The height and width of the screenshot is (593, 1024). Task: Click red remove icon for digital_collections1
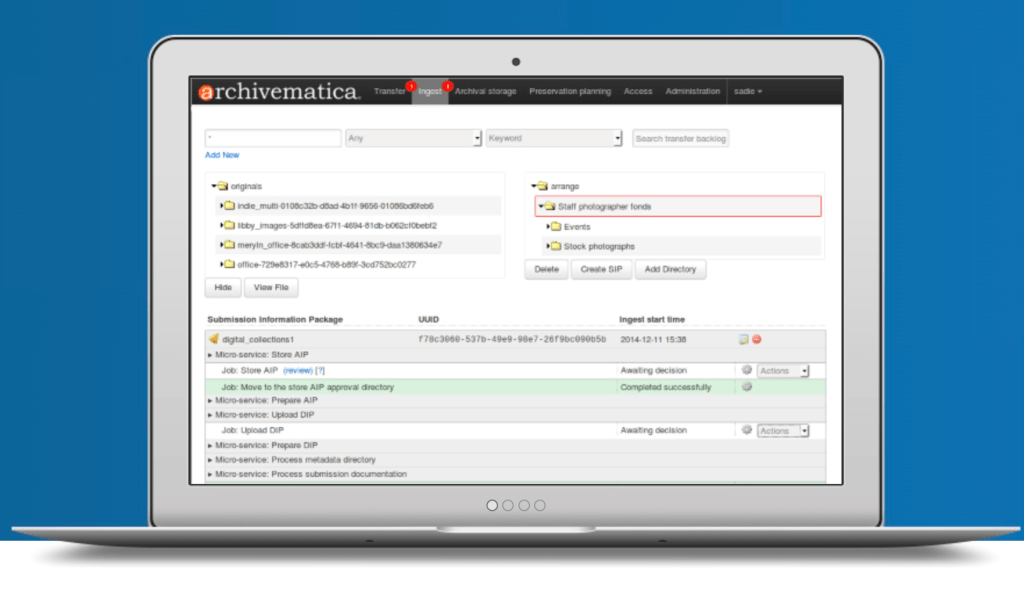coord(757,339)
